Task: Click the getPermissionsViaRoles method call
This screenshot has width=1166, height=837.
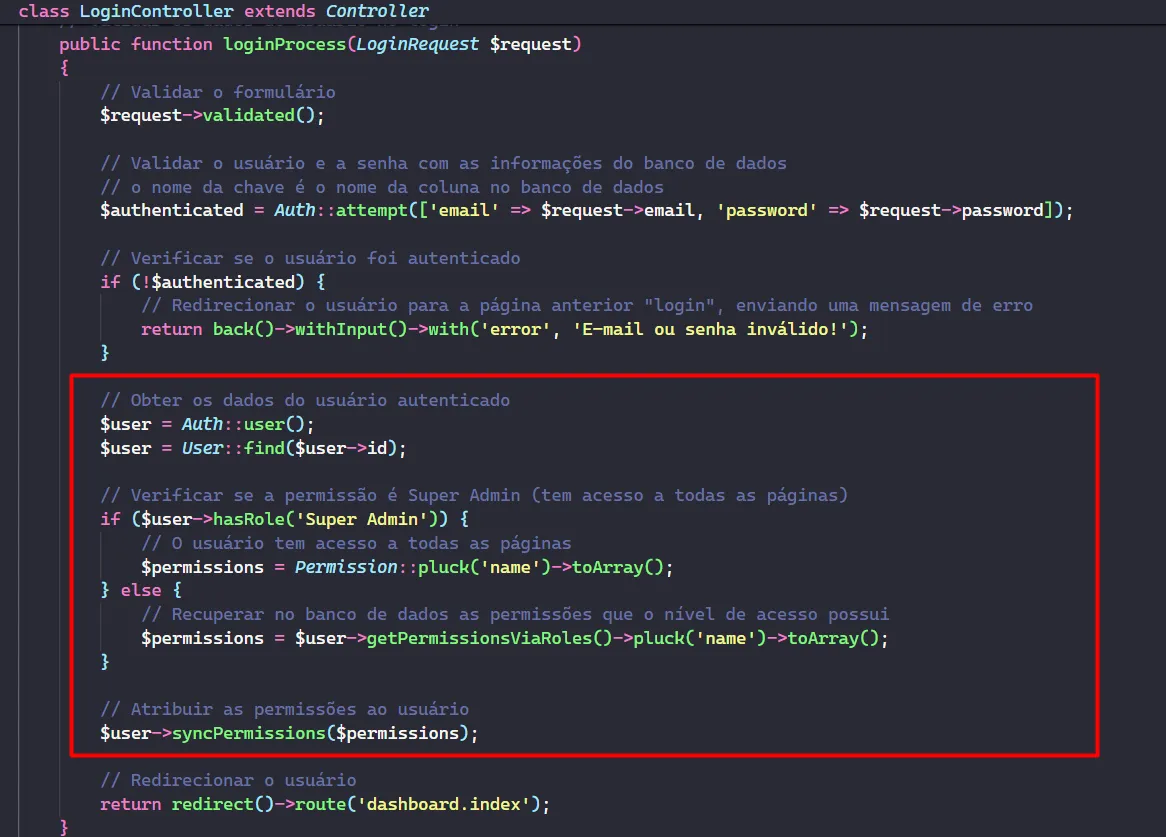Action: point(489,638)
